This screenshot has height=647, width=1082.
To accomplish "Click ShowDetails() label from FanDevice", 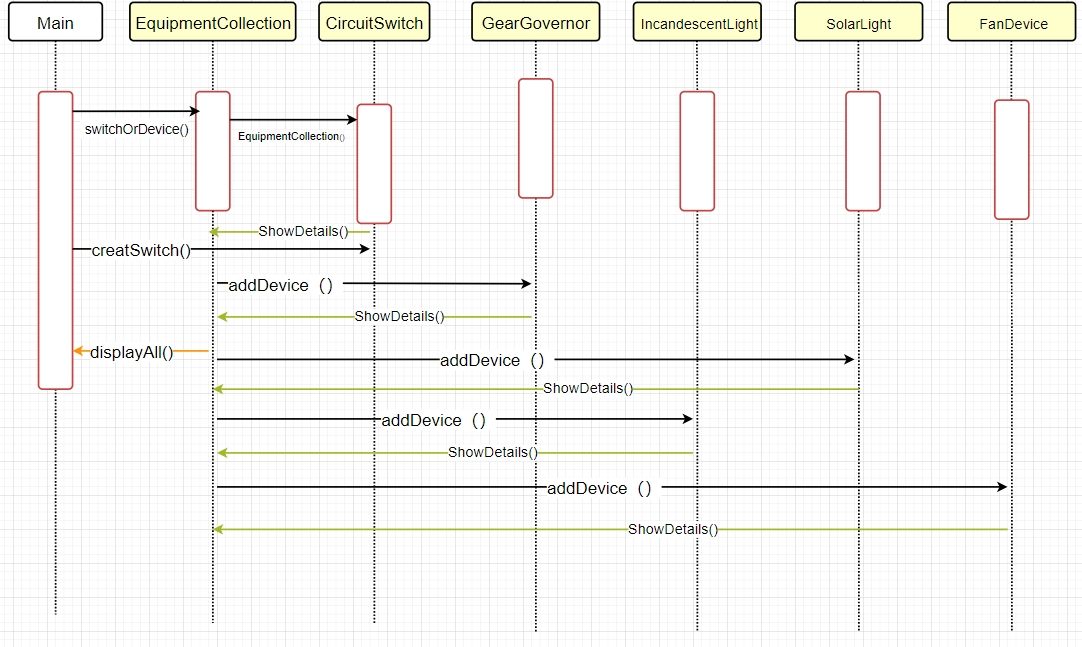I will tap(673, 529).
